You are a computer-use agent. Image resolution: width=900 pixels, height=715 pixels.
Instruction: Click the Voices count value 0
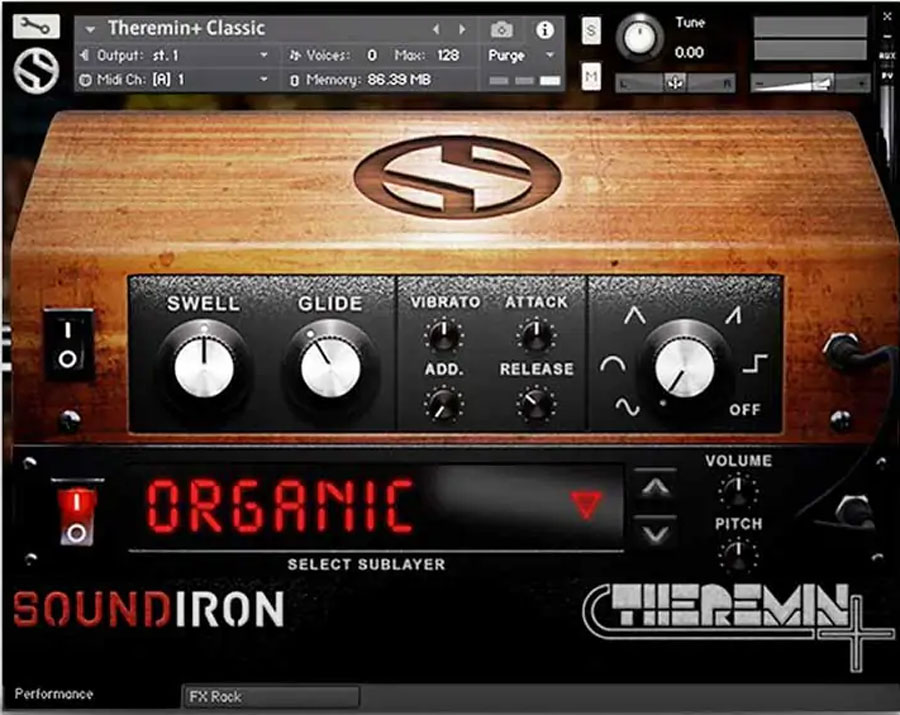tap(372, 55)
